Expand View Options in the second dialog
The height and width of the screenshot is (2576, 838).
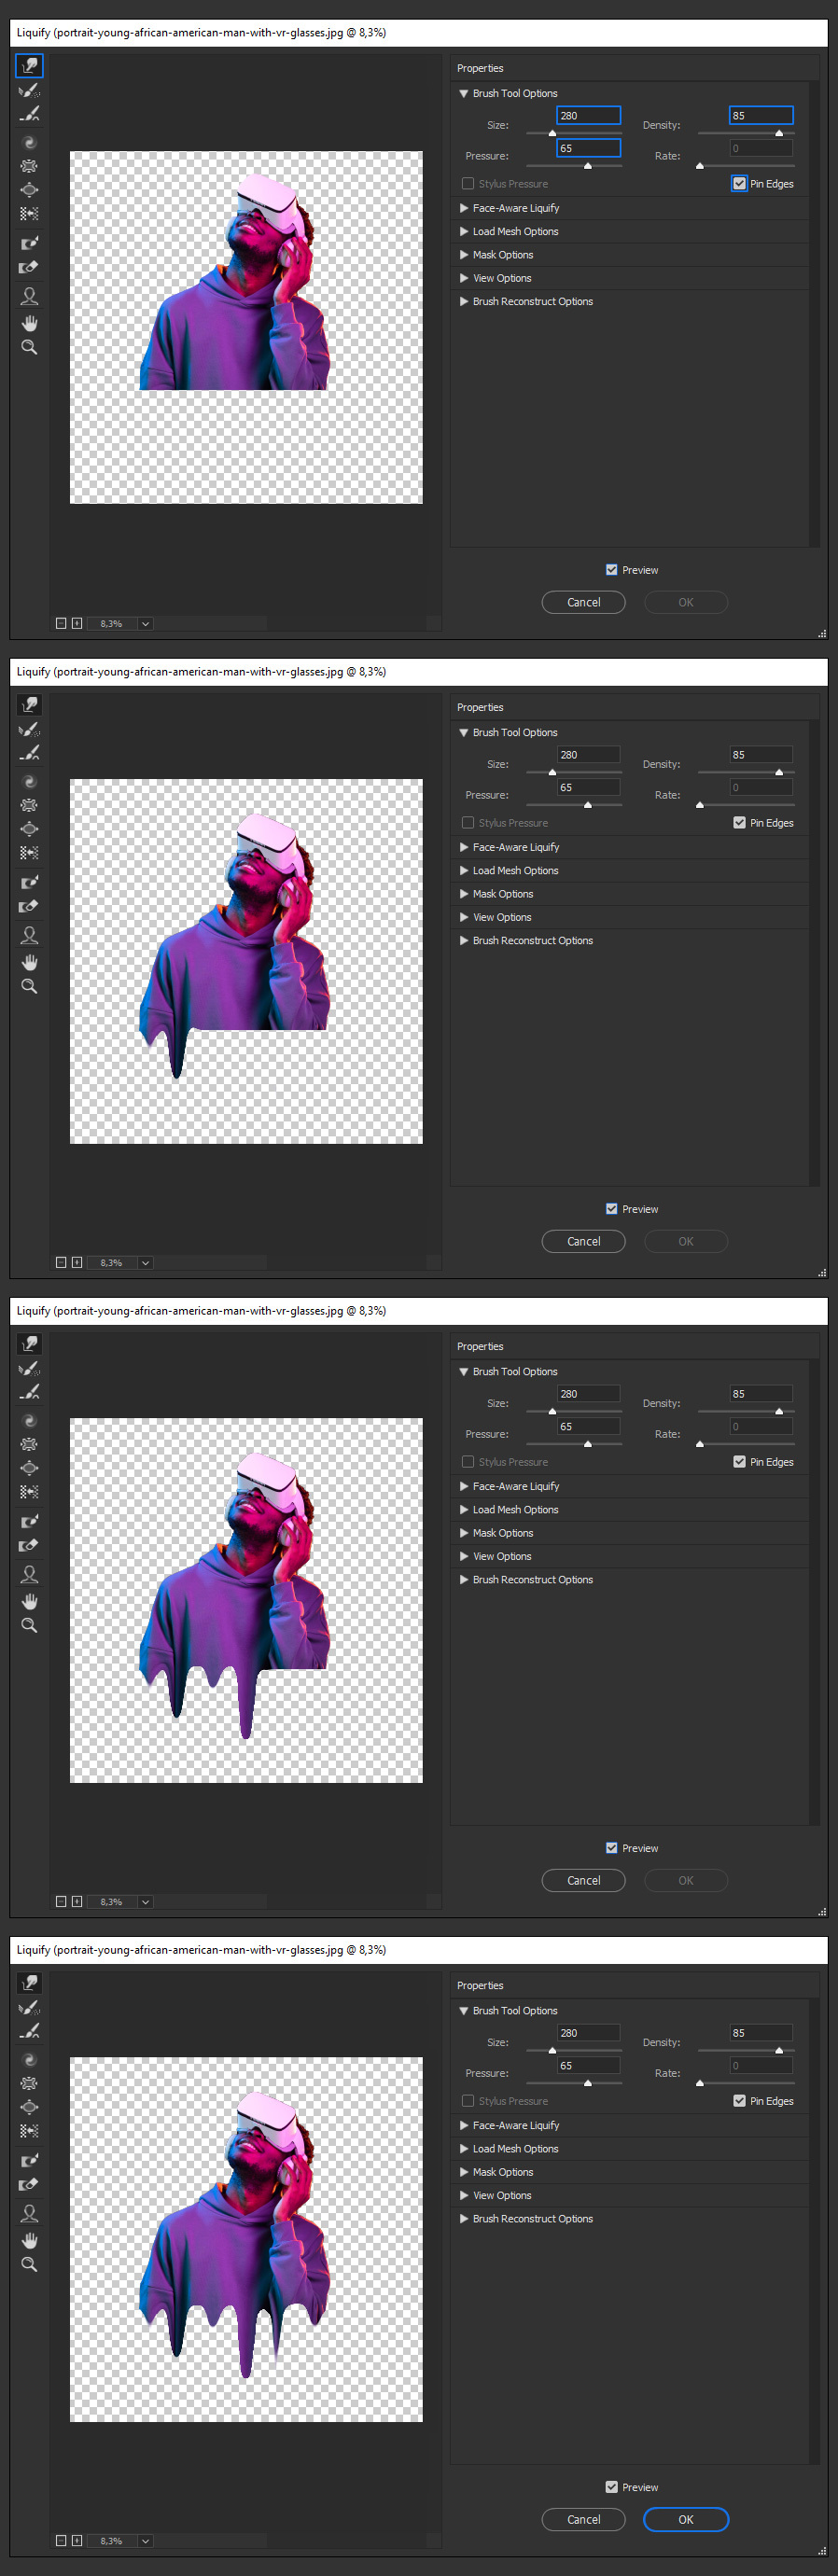tap(464, 917)
